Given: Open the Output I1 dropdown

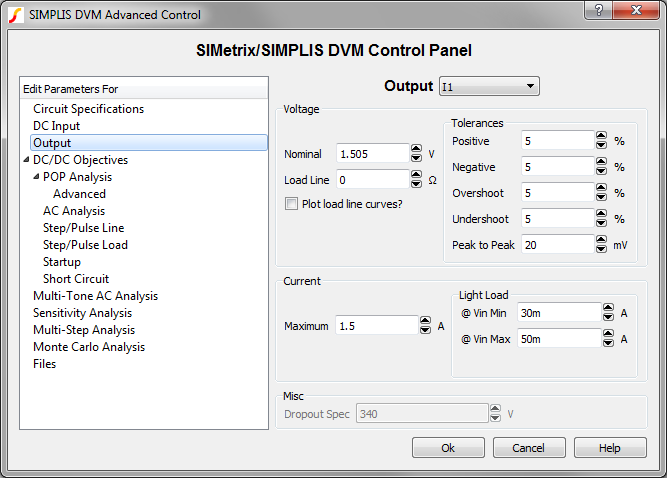Looking at the screenshot, I should pyautogui.click(x=489, y=87).
